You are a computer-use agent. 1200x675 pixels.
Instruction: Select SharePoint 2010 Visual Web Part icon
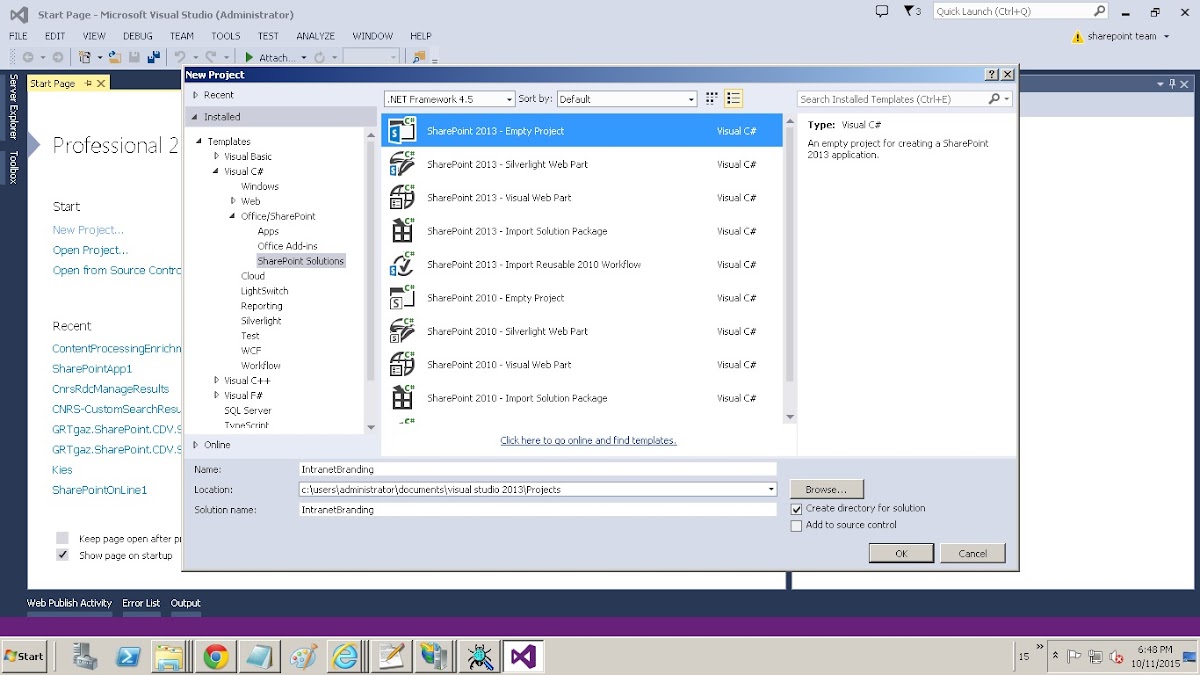(402, 364)
